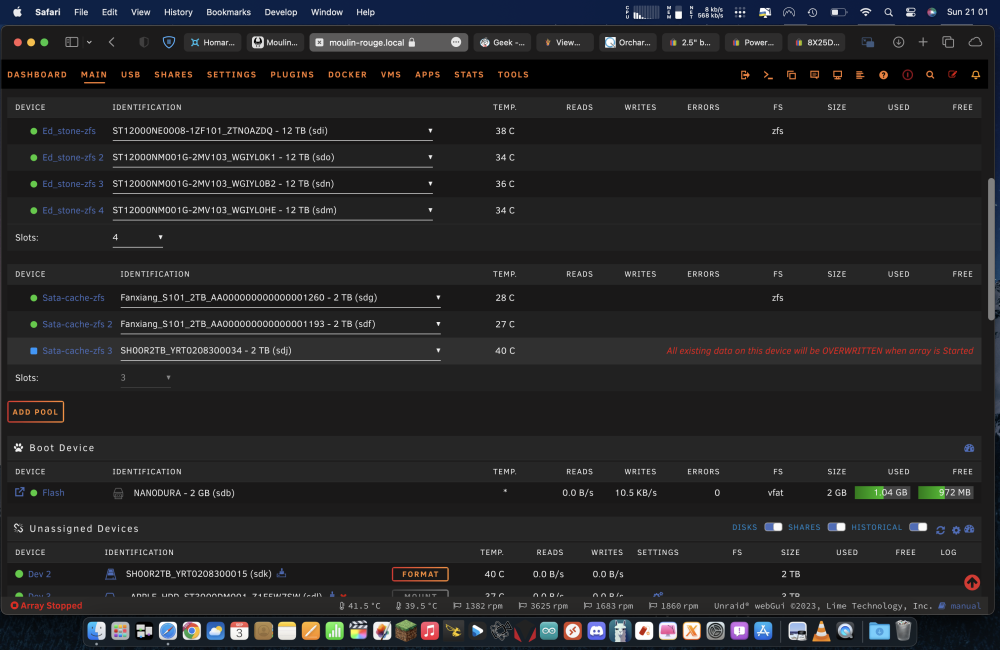Screen dimensions: 1000x650
Task: Open the web terminal icon
Action: [x=768, y=75]
